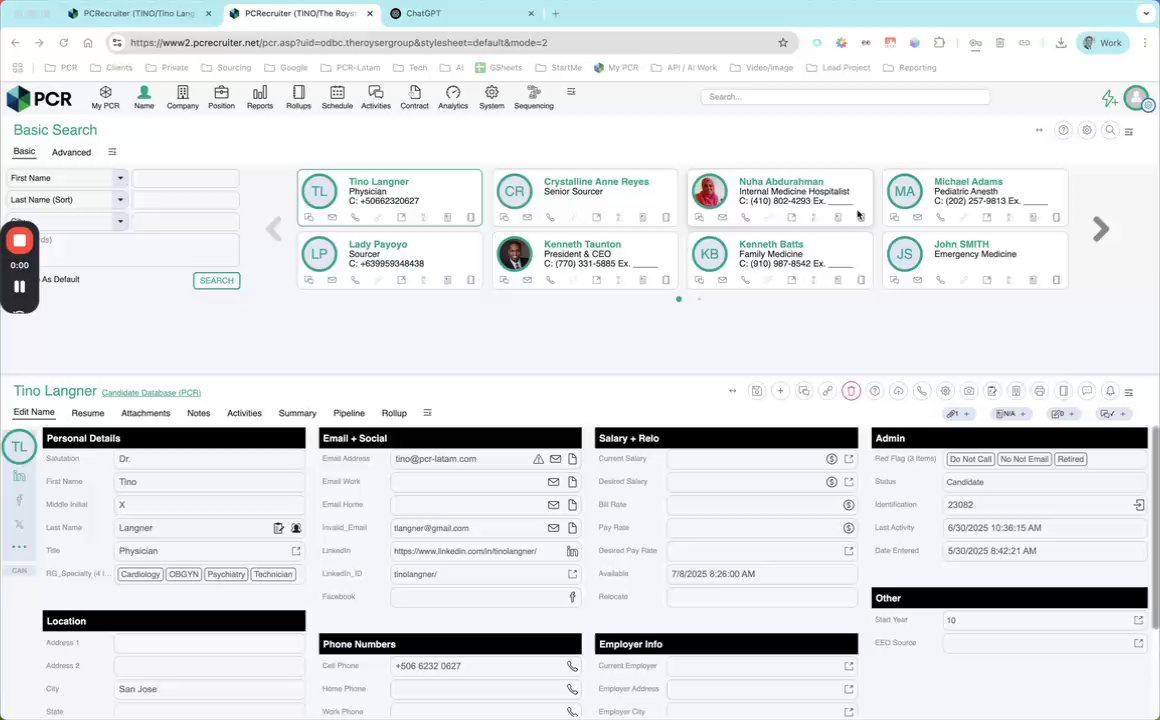Open the Activities toolbar icon
Image resolution: width=1160 pixels, height=720 pixels.
[376, 97]
